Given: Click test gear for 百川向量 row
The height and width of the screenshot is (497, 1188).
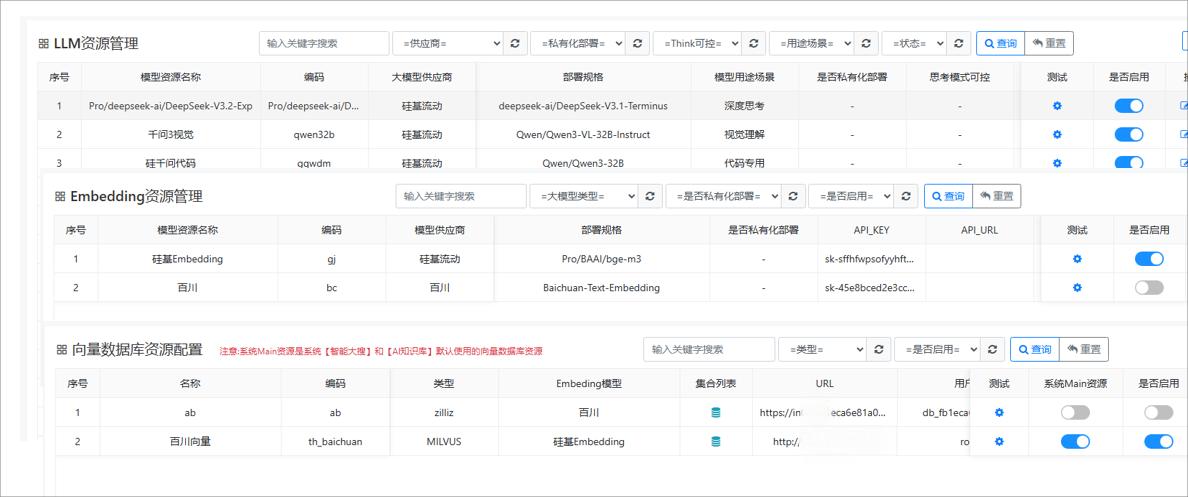Looking at the screenshot, I should click(x=999, y=442).
